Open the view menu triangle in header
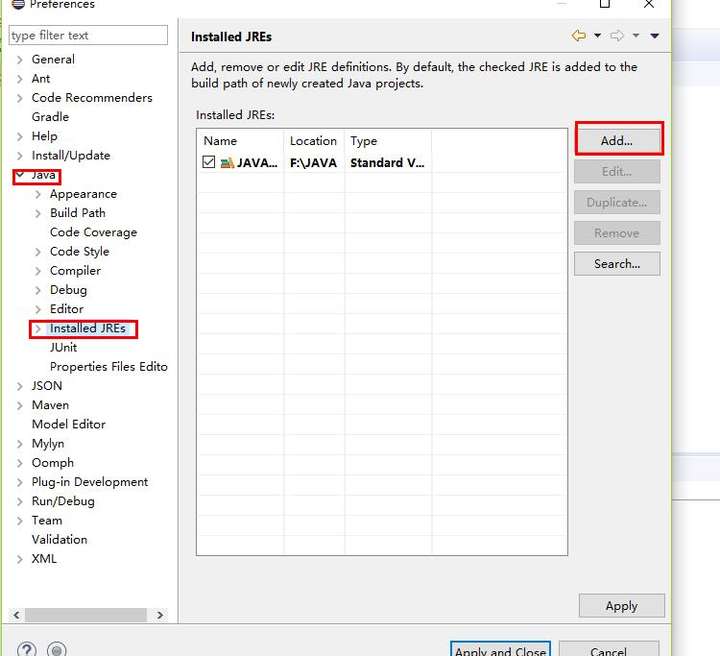Viewport: 720px width, 656px height. (654, 35)
